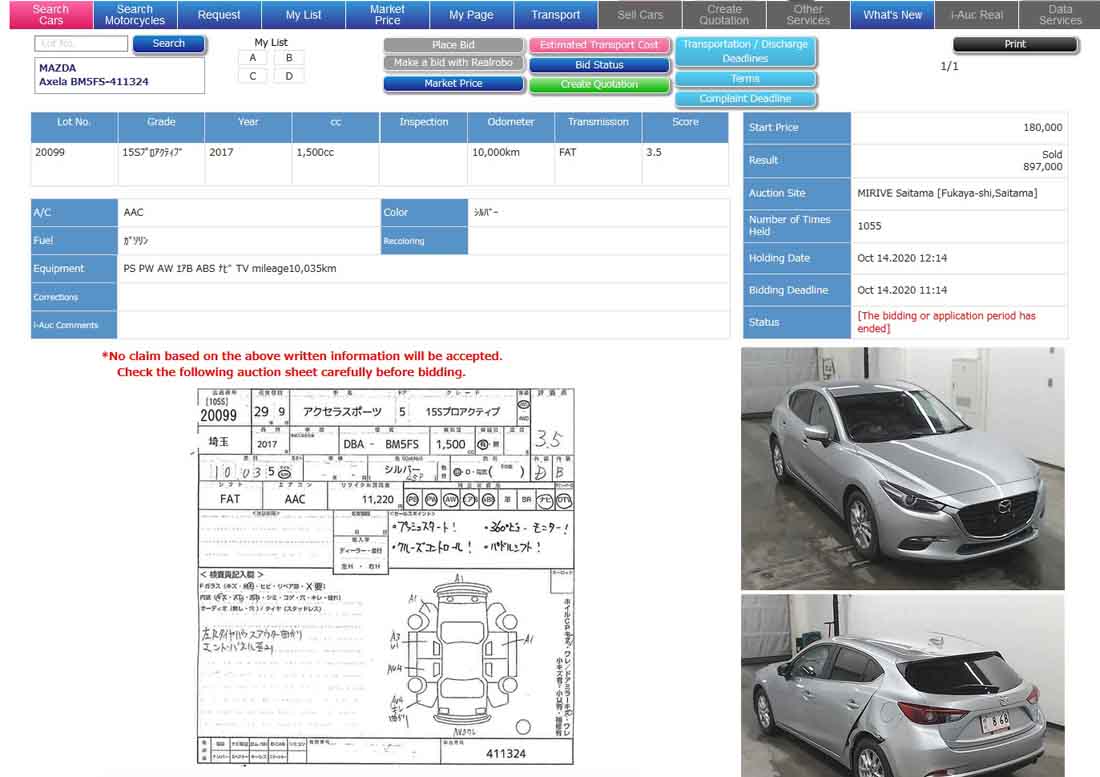
Task: Open the My List tab
Action: pyautogui.click(x=303, y=15)
